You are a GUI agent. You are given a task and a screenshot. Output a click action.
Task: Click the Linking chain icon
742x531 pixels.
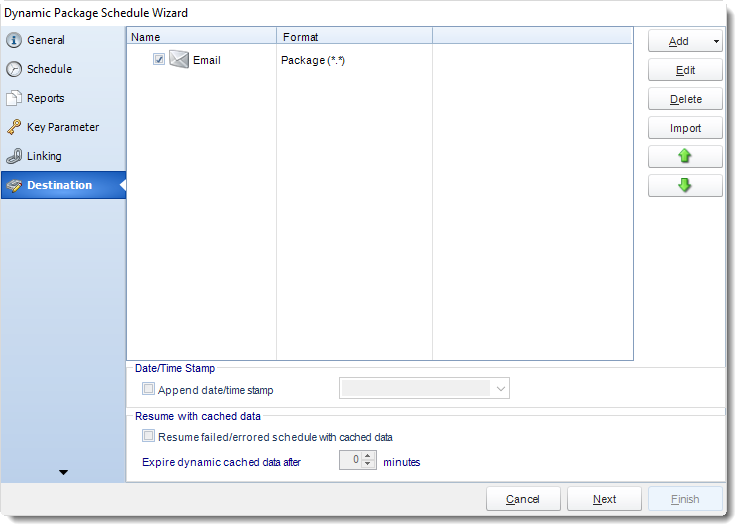[14, 156]
